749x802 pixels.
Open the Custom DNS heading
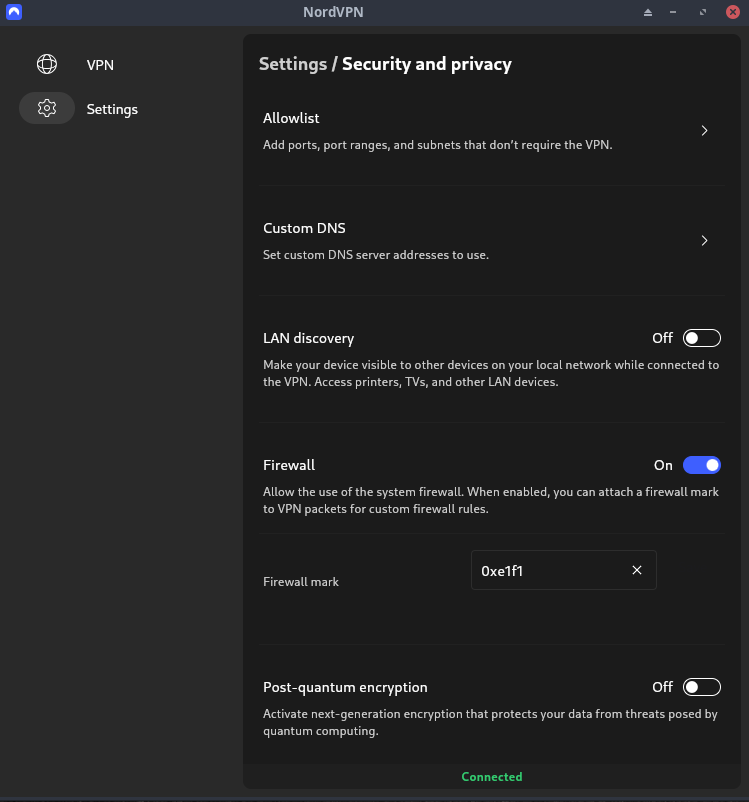(x=304, y=228)
